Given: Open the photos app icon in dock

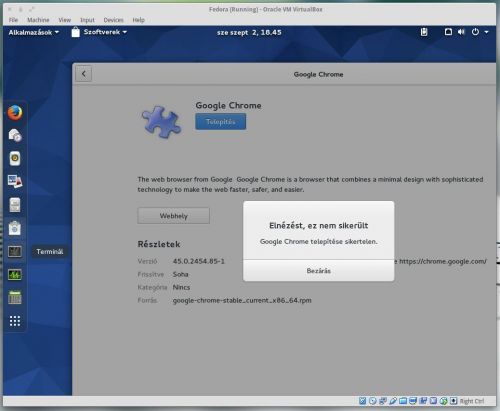Looking at the screenshot, I should [15, 181].
